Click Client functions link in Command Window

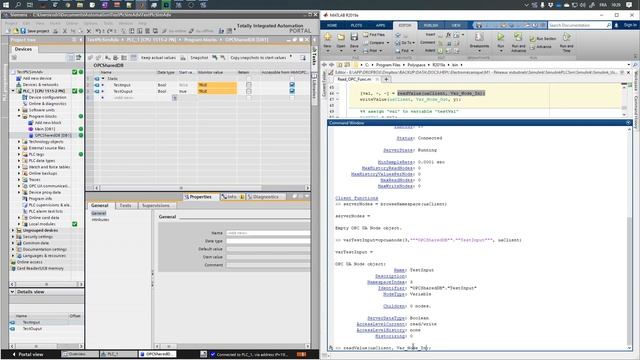tap(356, 198)
